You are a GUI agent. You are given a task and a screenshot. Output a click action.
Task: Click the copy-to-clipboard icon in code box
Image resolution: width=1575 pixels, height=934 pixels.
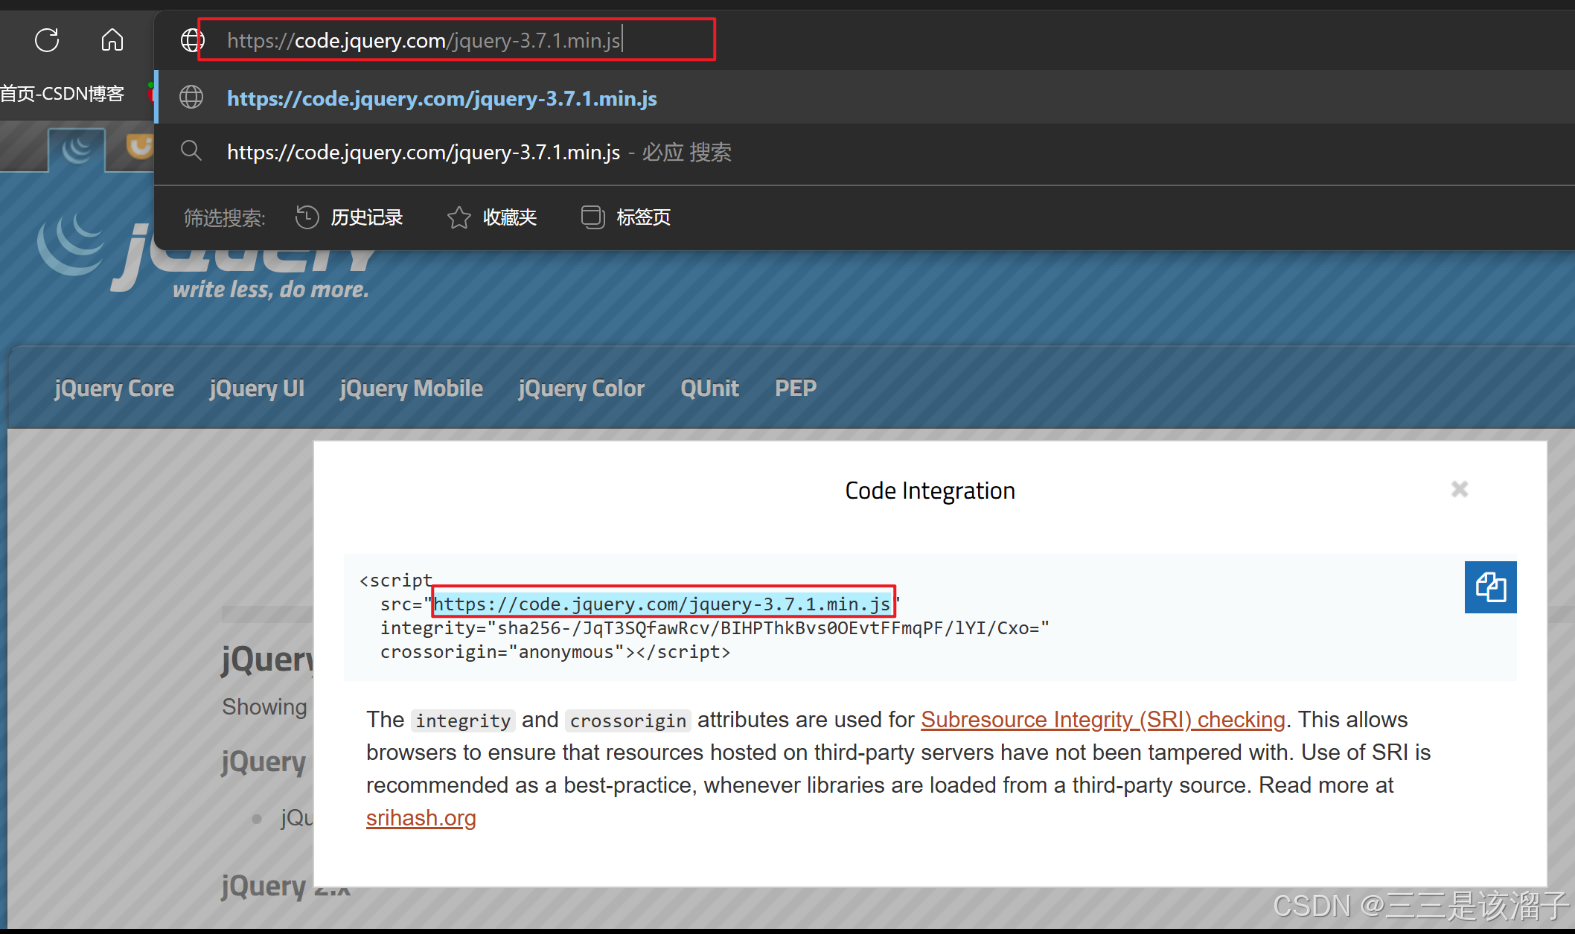click(x=1491, y=587)
